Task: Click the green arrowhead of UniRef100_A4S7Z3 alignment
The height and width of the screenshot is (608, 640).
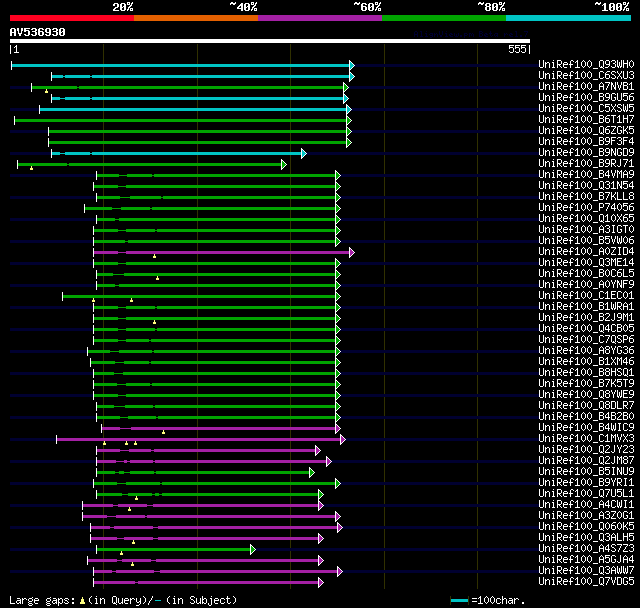Action: [253, 549]
